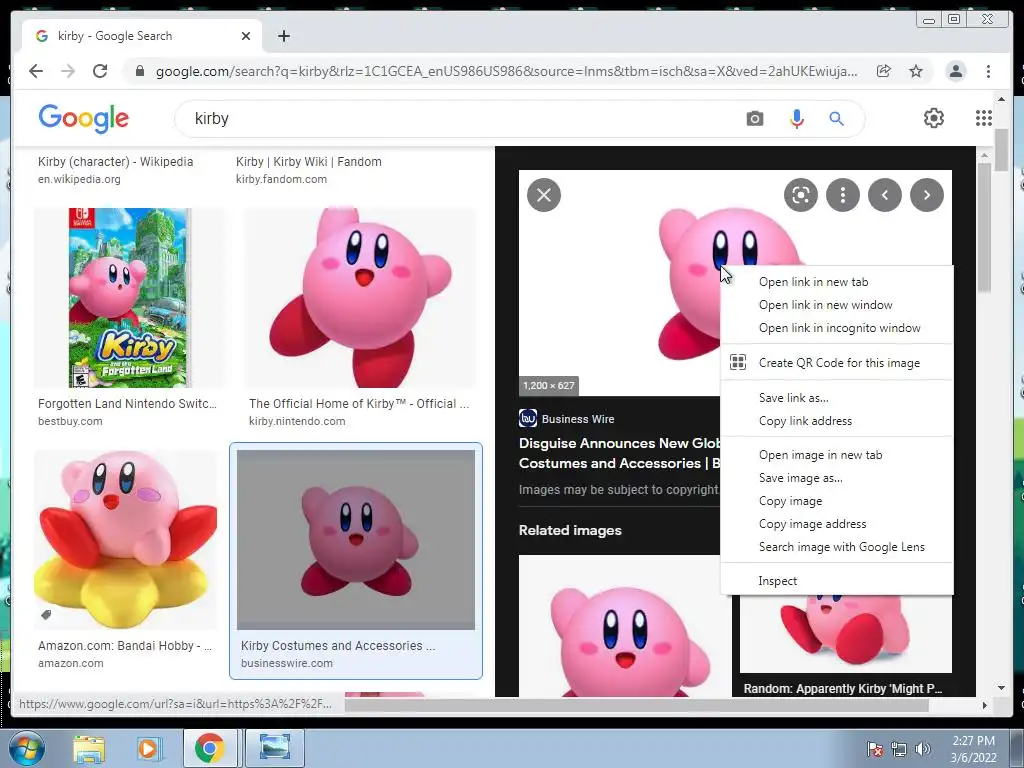Click the Business Wire source logo
The height and width of the screenshot is (768, 1024).
528,418
